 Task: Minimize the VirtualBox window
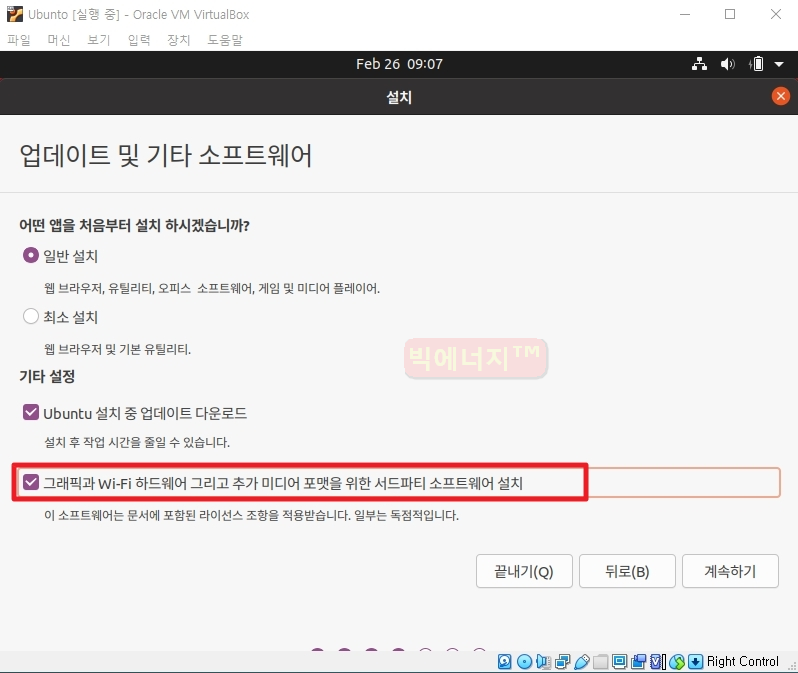click(x=685, y=14)
